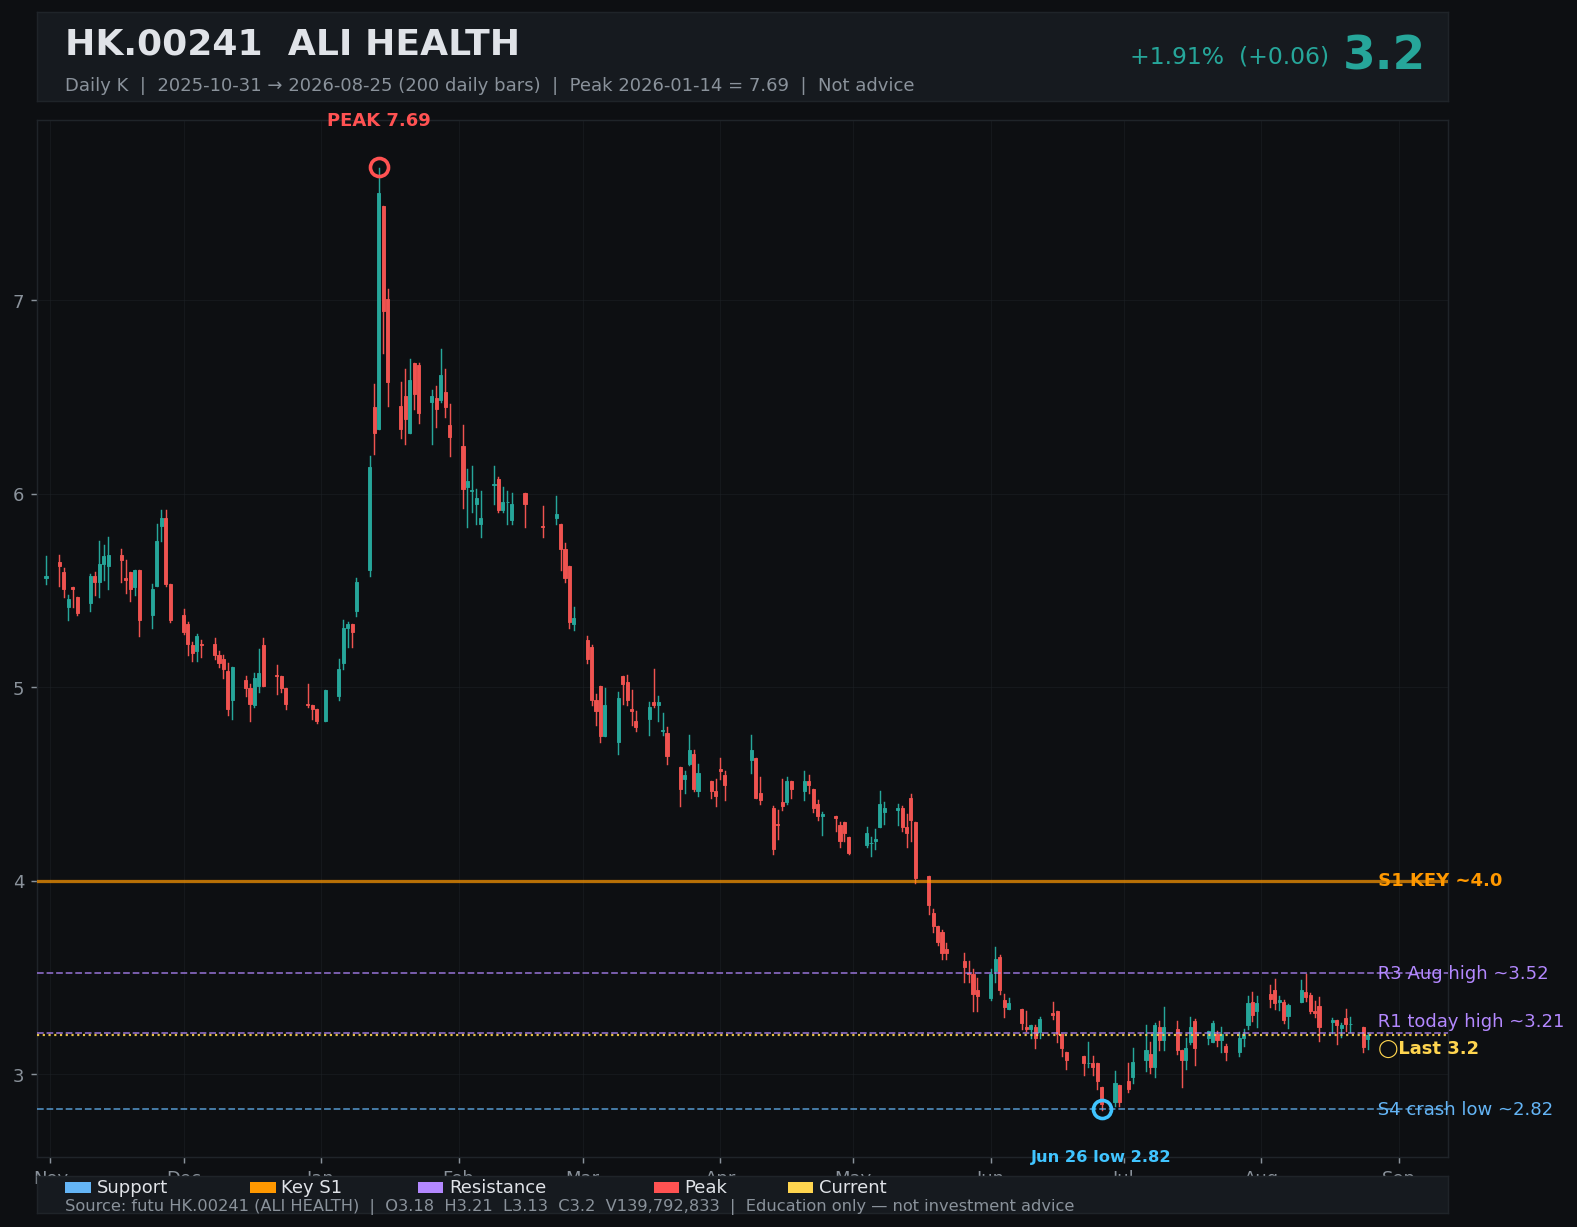Click the yellow Current legend swatch
Screen dimensions: 1577x1227
800,1187
